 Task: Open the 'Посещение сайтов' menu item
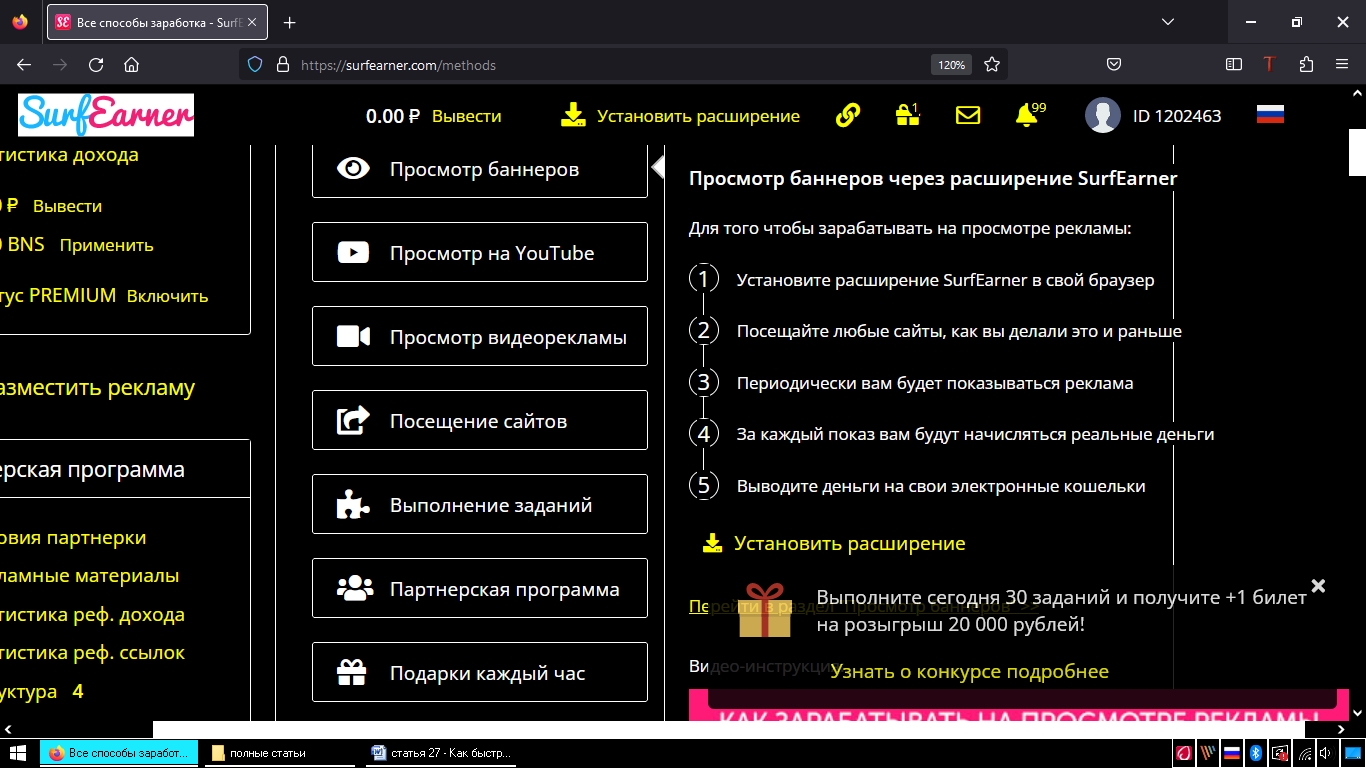[480, 421]
